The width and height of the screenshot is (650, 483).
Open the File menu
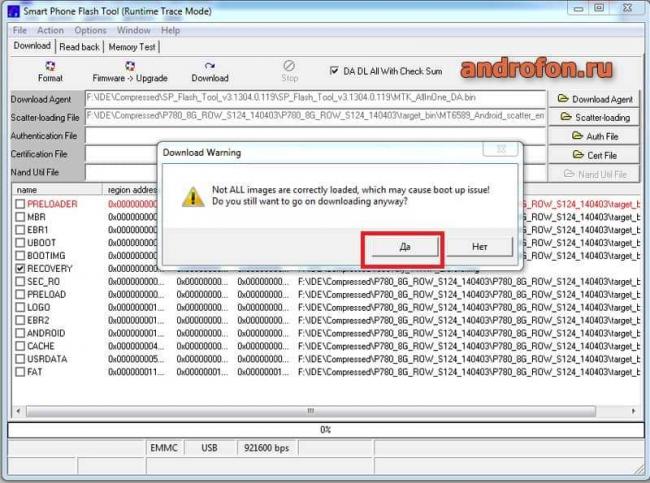pyautogui.click(x=19, y=30)
